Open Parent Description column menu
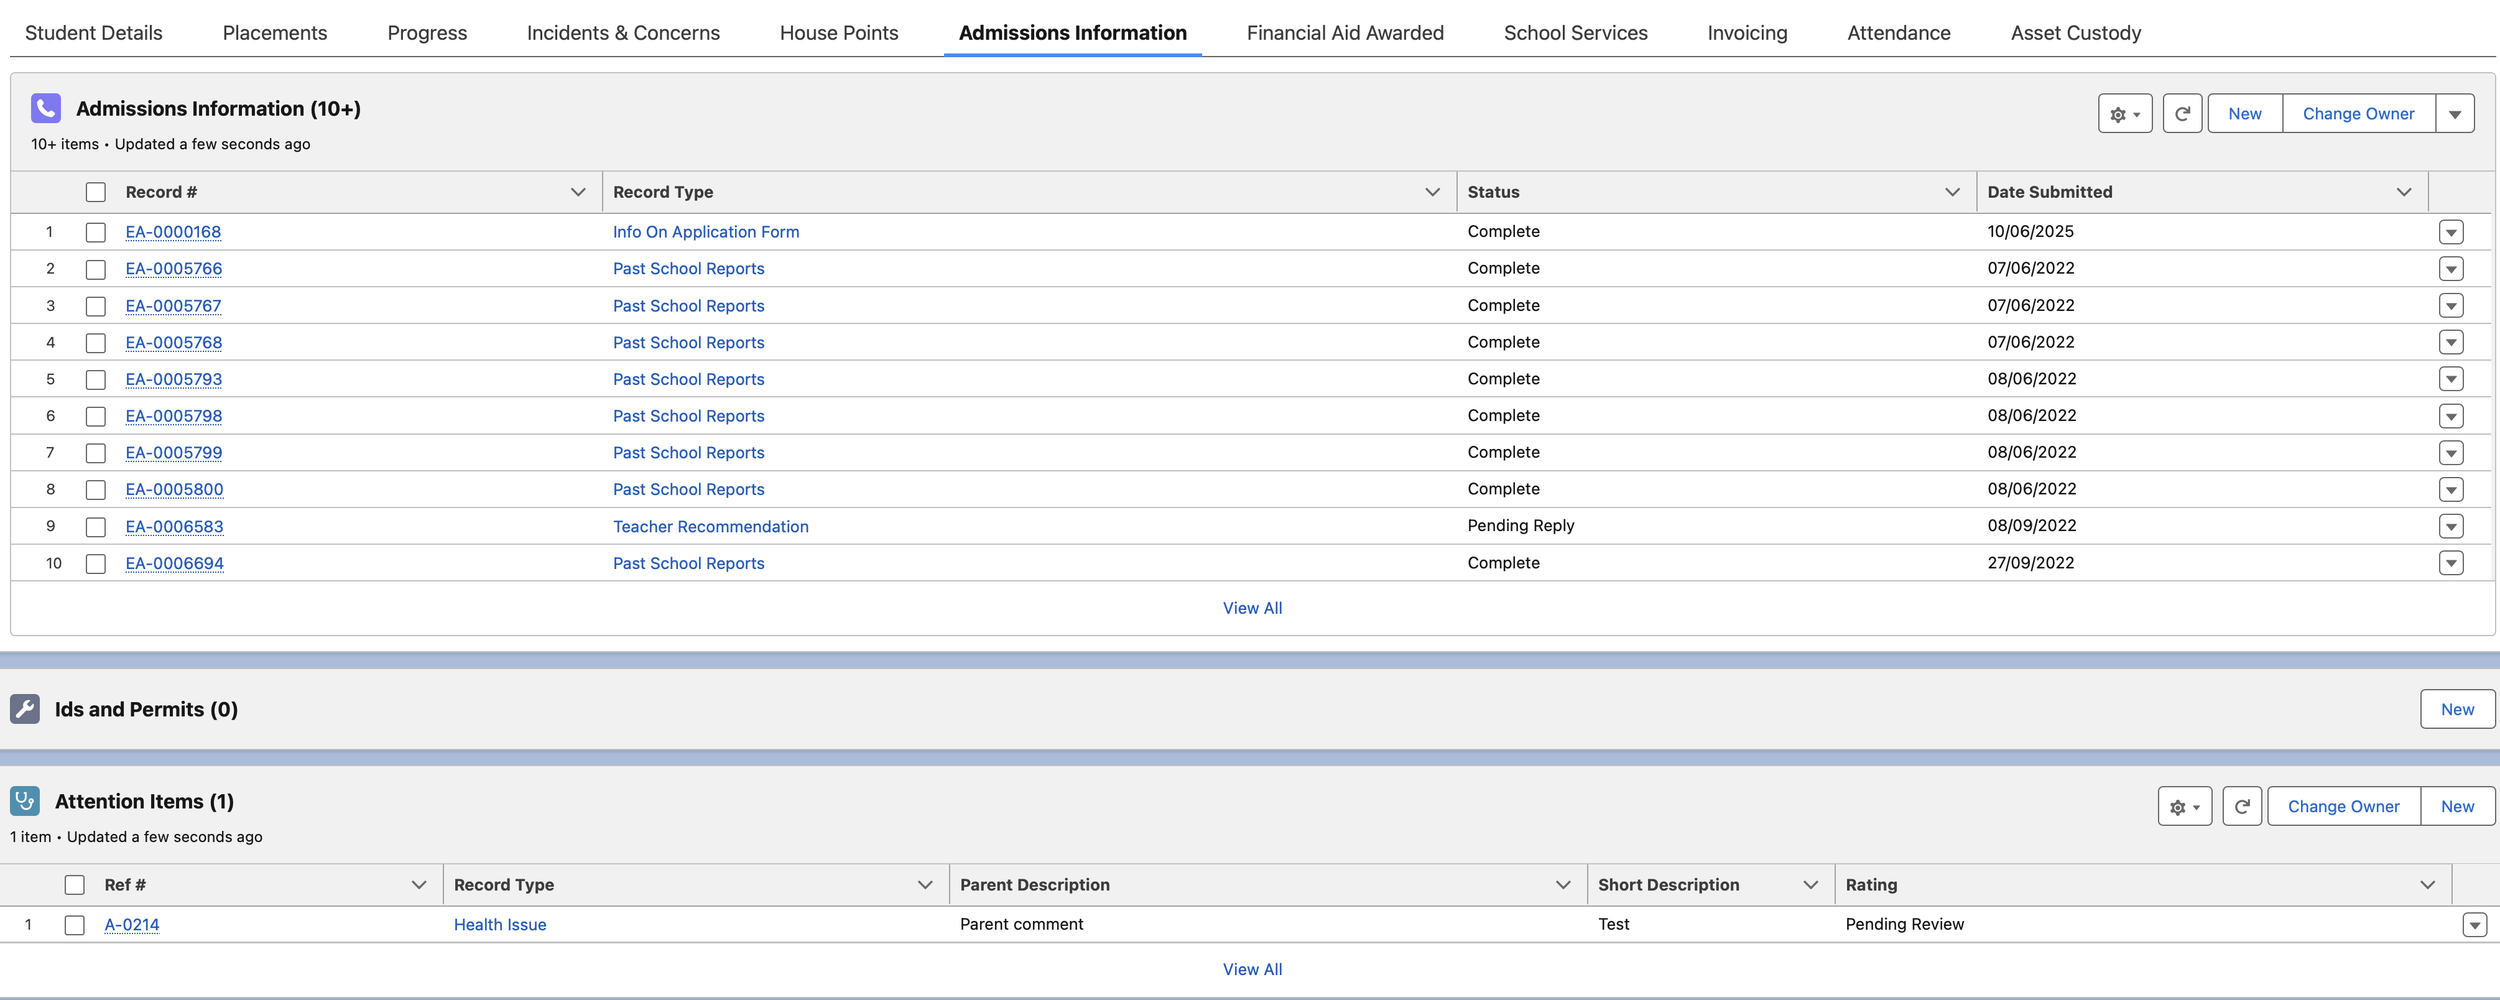This screenshot has width=2500, height=1000. point(1563,885)
